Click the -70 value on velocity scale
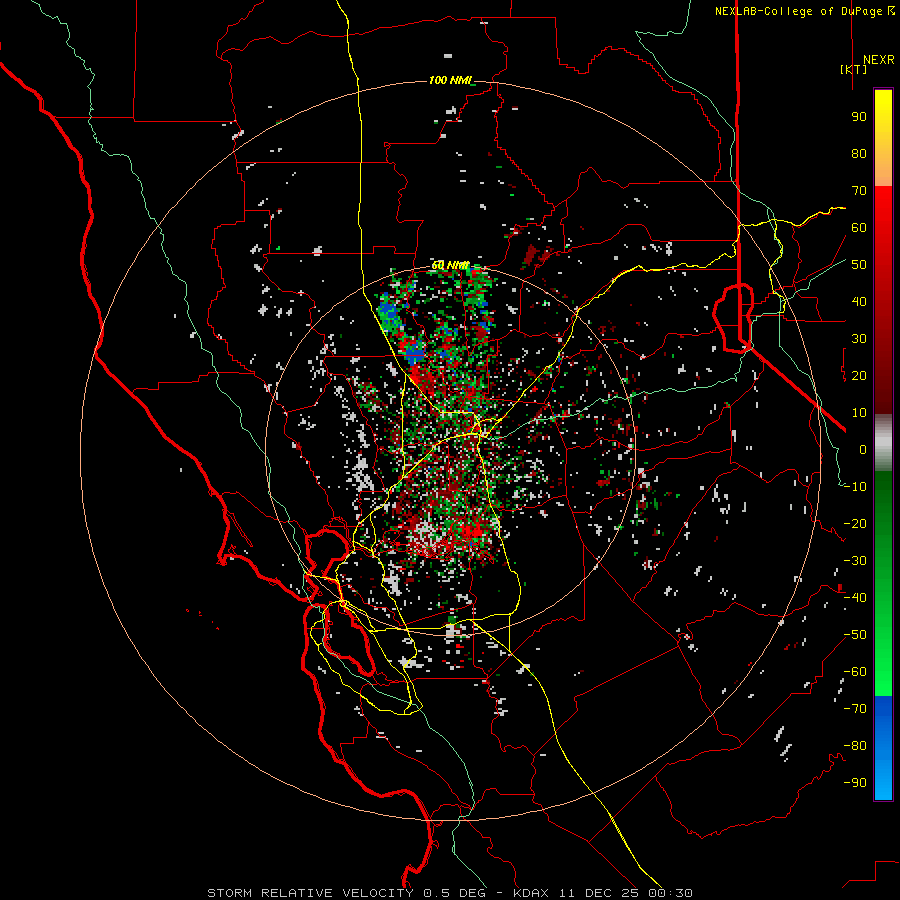The width and height of the screenshot is (900, 900). 855,709
